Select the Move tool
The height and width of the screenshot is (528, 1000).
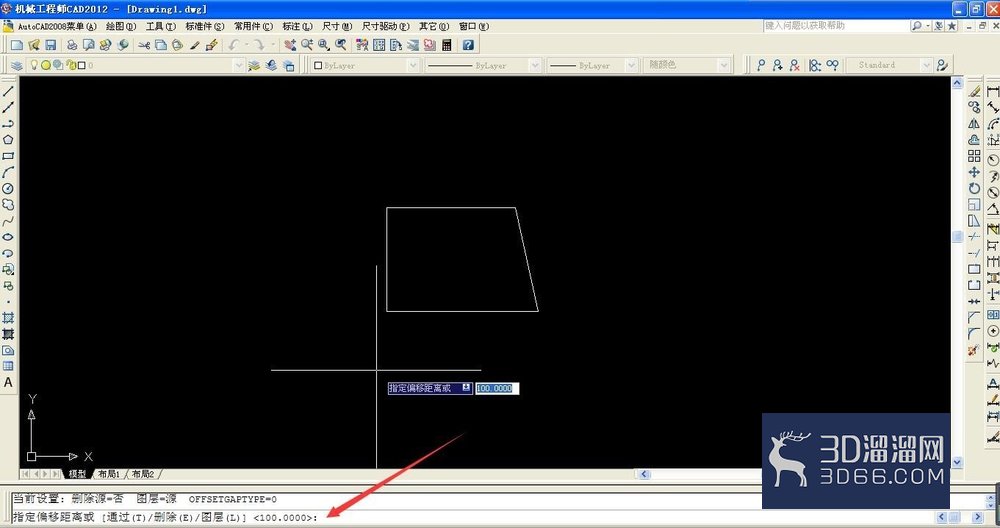pos(974,172)
